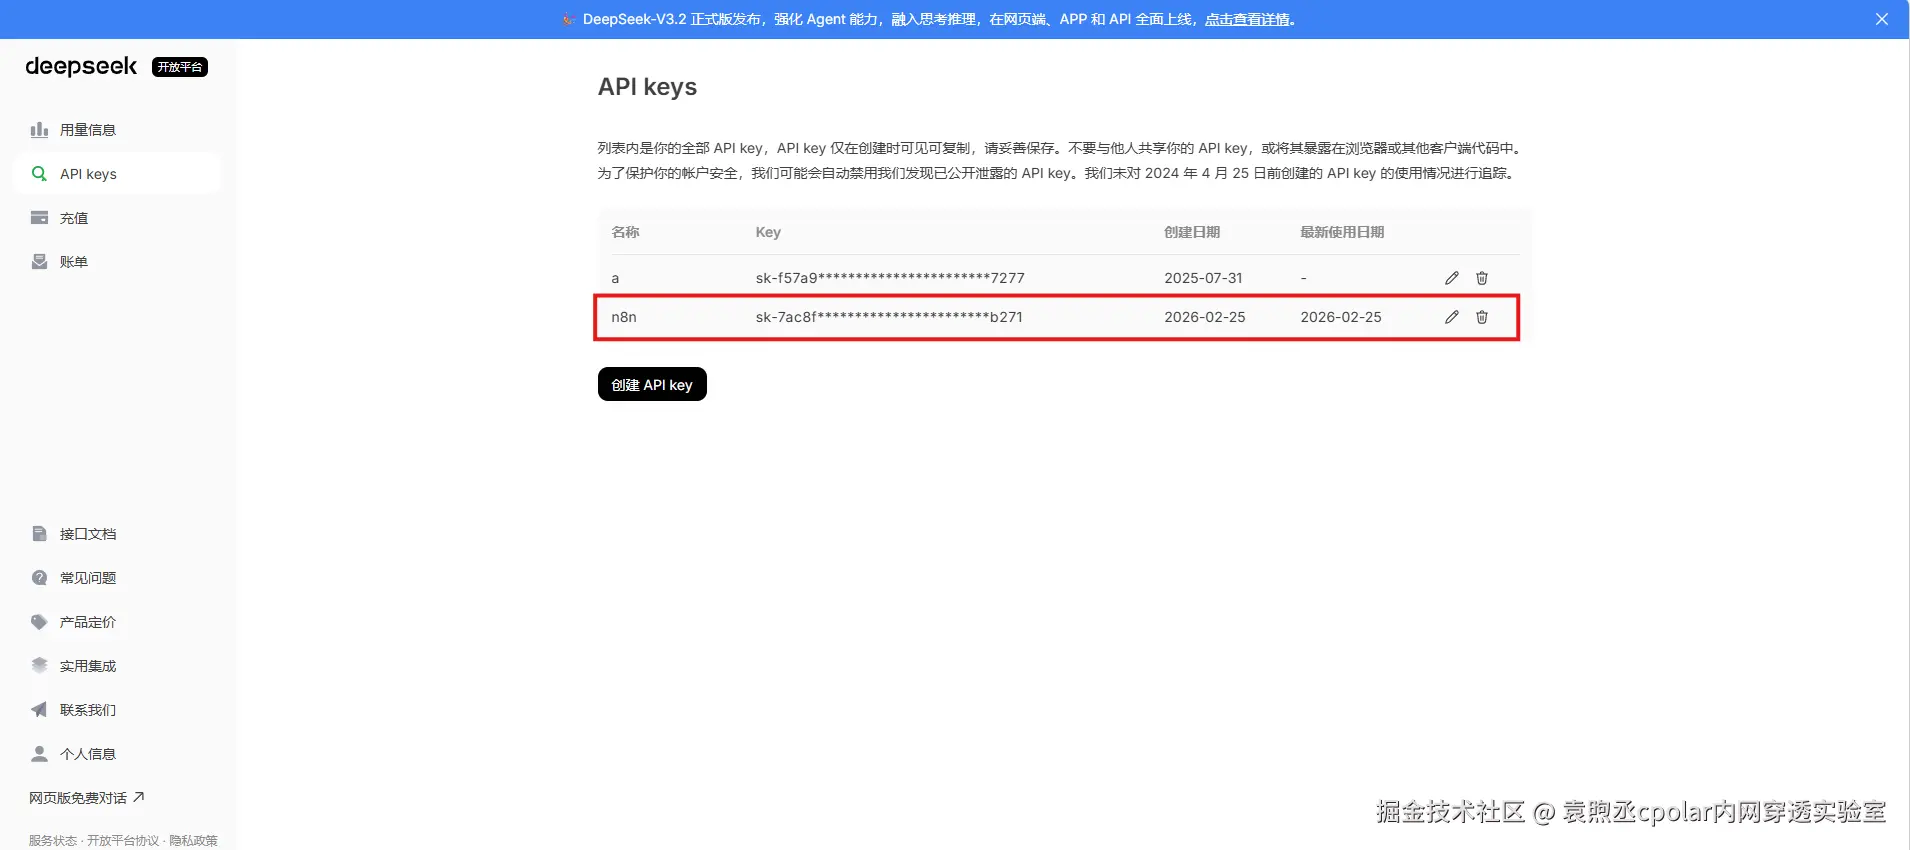
Task: Click key text sk-7ac8f...b271
Action: click(x=889, y=317)
